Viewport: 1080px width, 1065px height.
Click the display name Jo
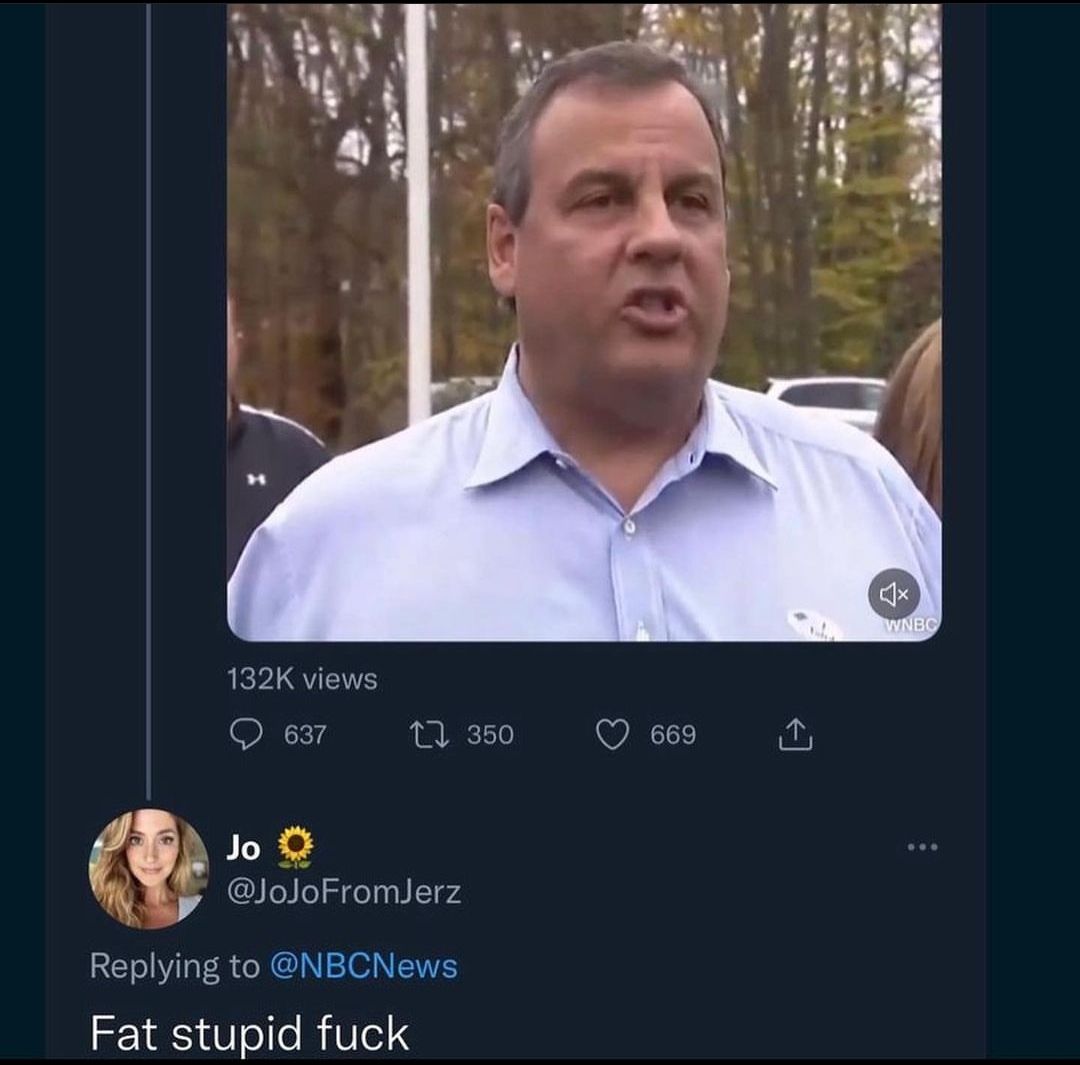click(243, 848)
